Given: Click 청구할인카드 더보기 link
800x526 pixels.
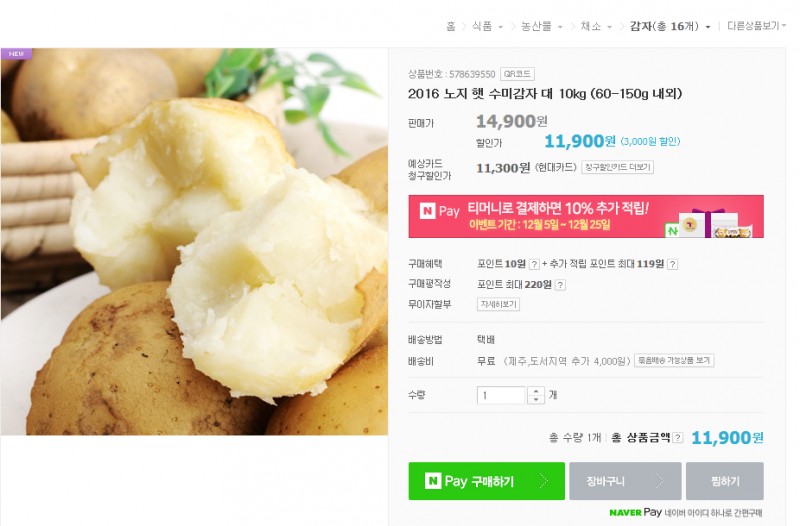Looking at the screenshot, I should point(617,167).
